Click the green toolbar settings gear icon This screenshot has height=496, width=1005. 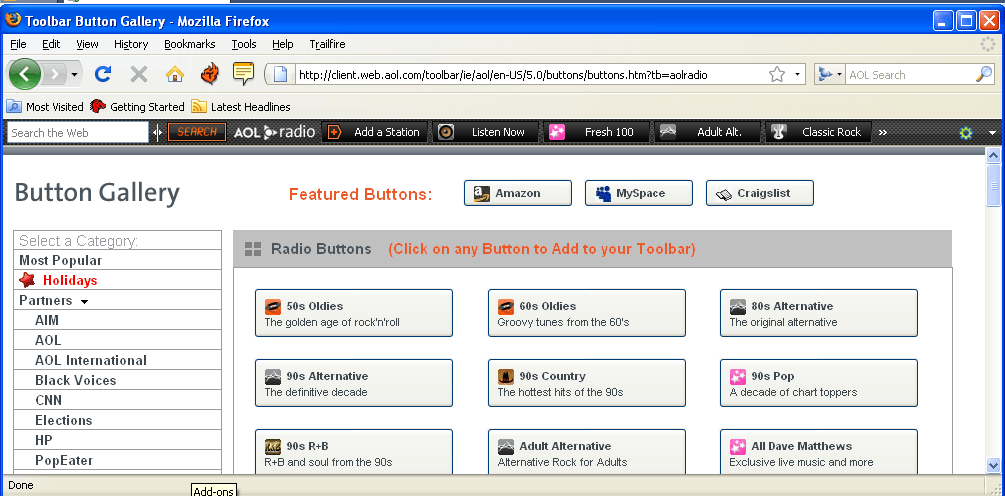965,133
